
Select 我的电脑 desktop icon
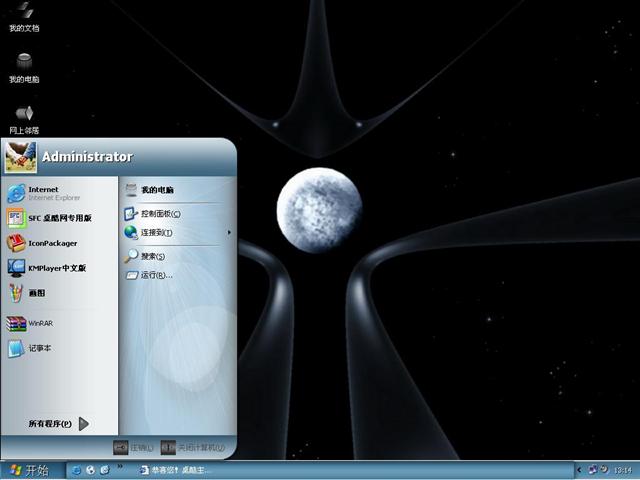[24, 66]
